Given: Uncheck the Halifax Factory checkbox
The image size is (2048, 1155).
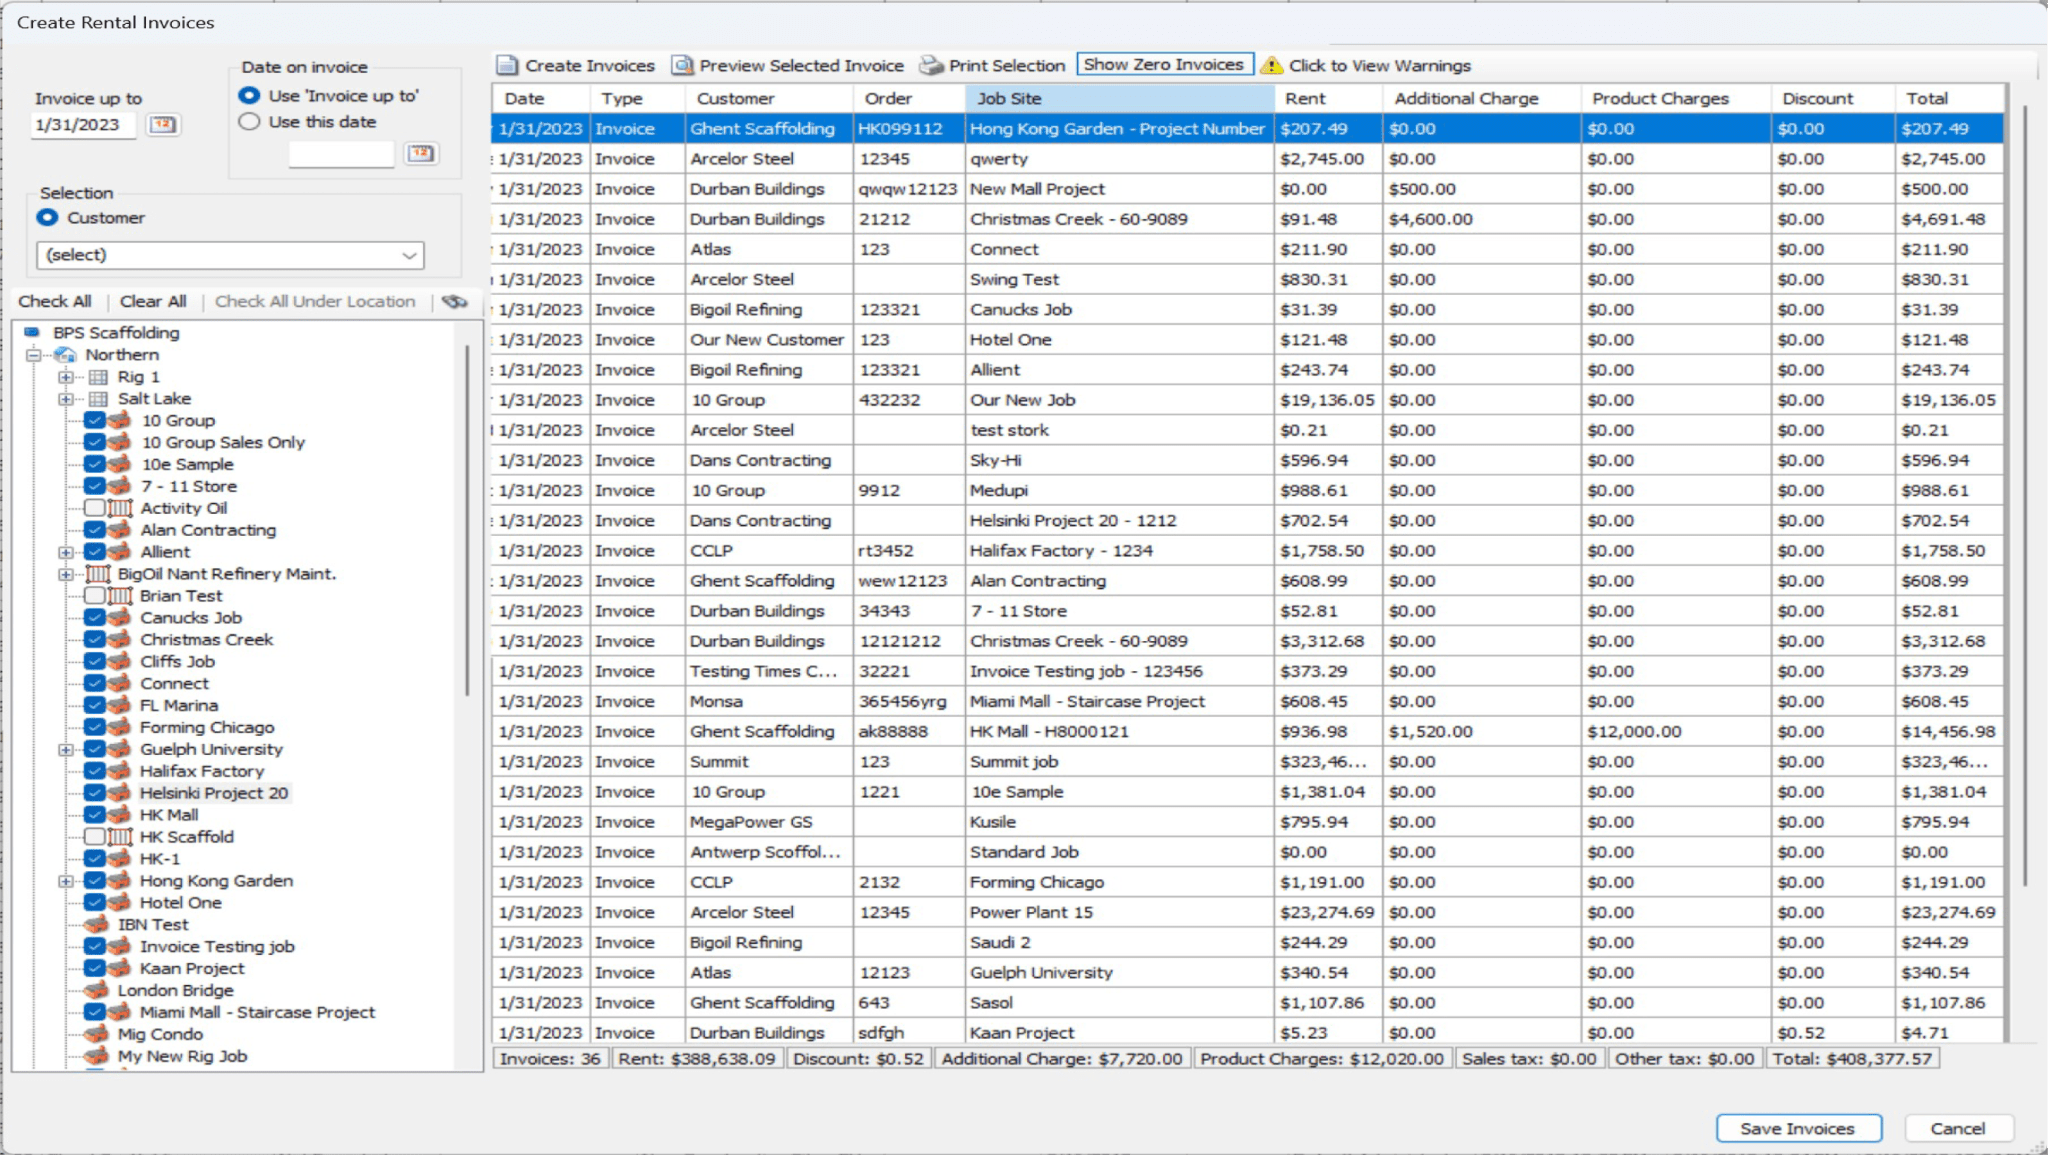Looking at the screenshot, I should [95, 771].
